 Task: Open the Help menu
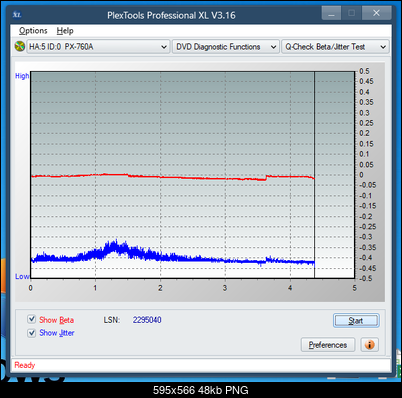(x=65, y=31)
